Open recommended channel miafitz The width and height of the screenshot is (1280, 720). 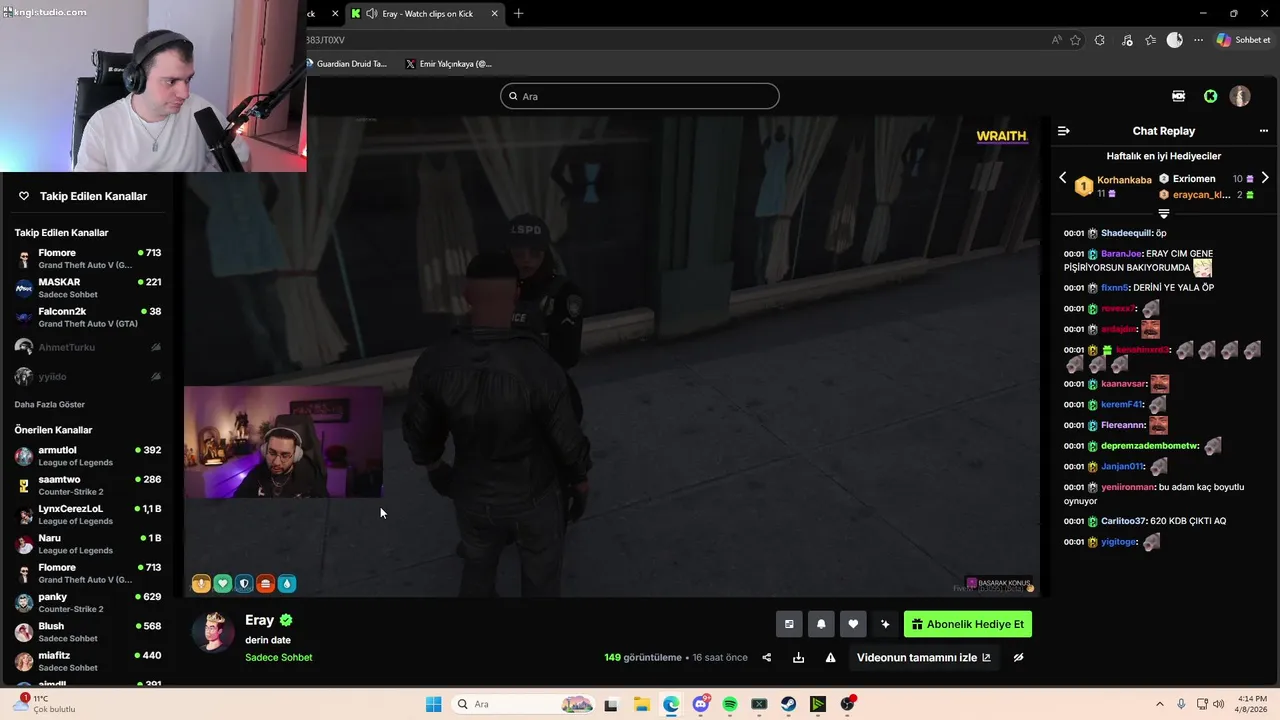[88, 661]
